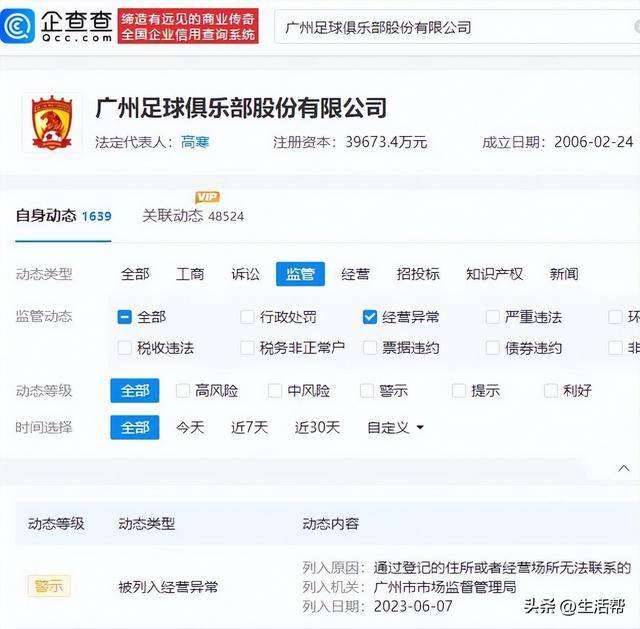The image size is (640, 629).
Task: Toggle the 全部 checkbox under 监管动态
Action: 124,317
